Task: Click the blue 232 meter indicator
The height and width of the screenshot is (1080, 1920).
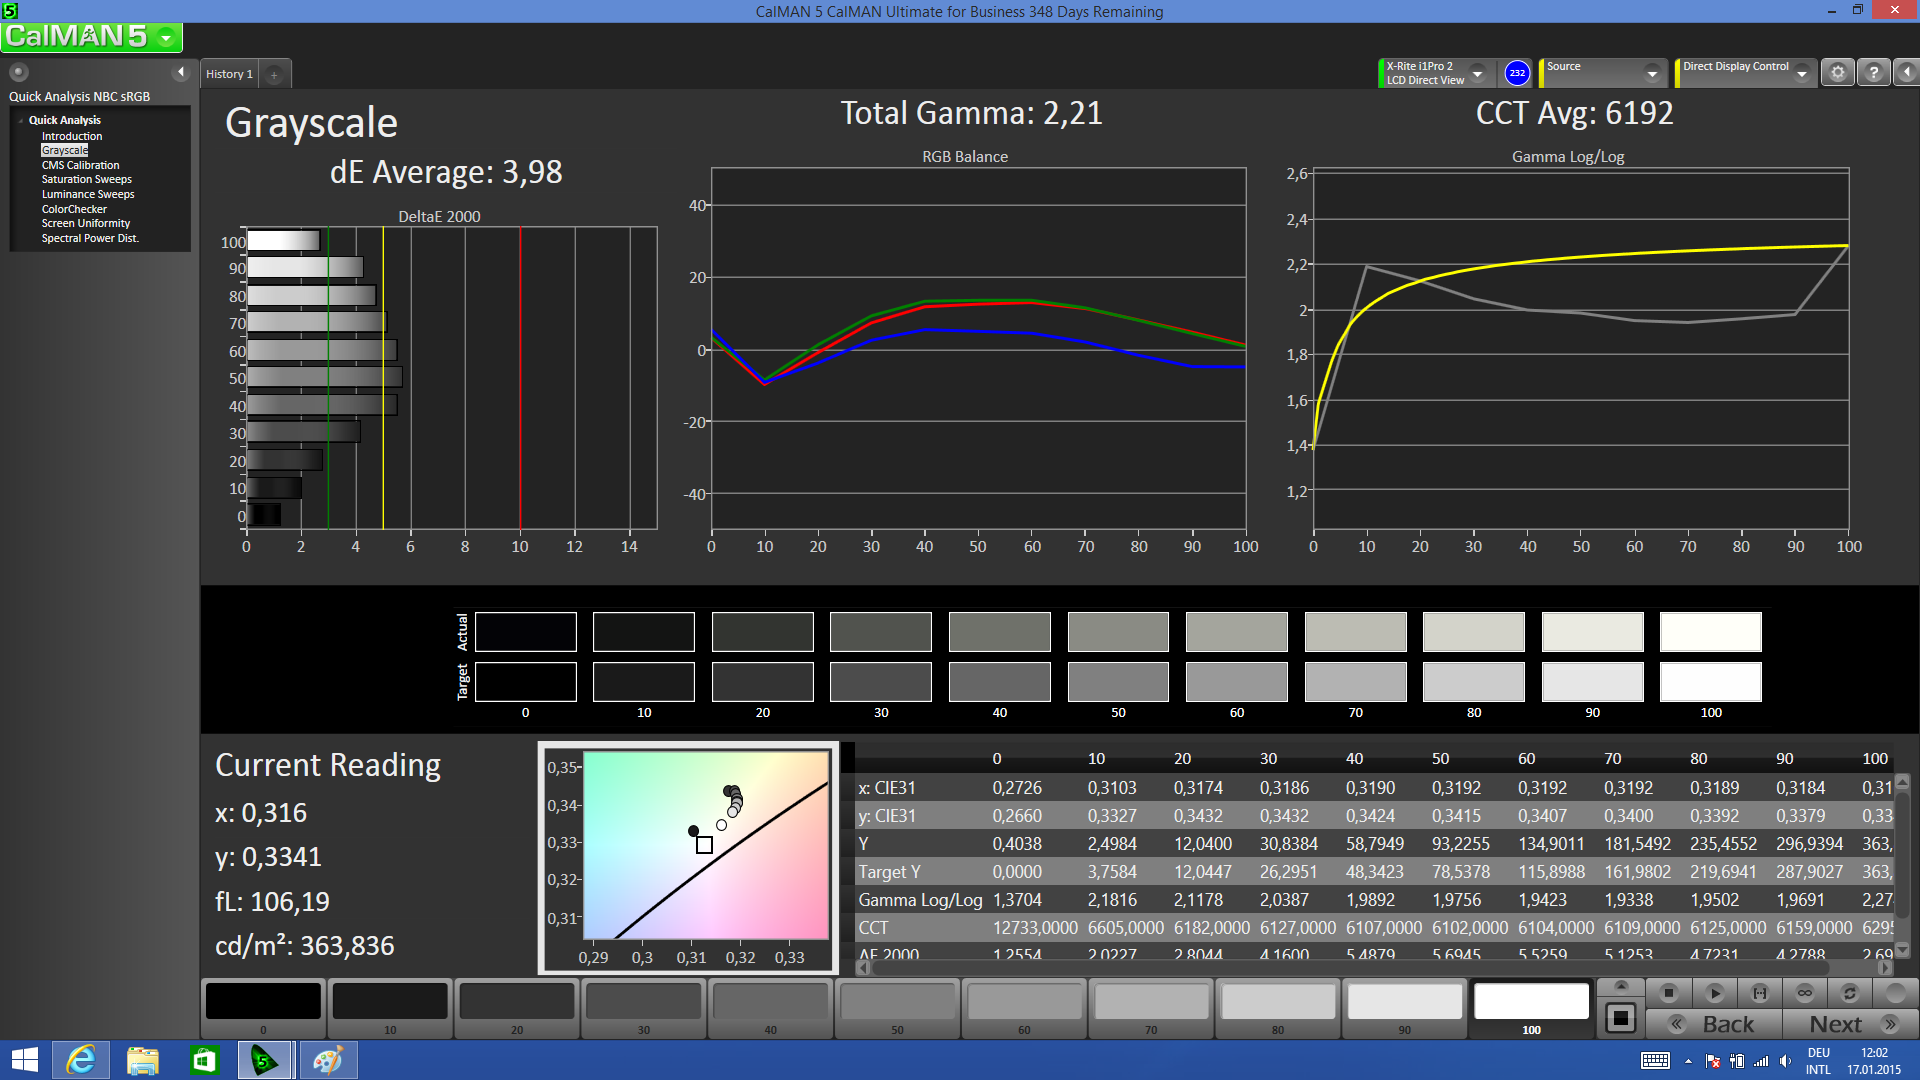Action: [x=1517, y=73]
